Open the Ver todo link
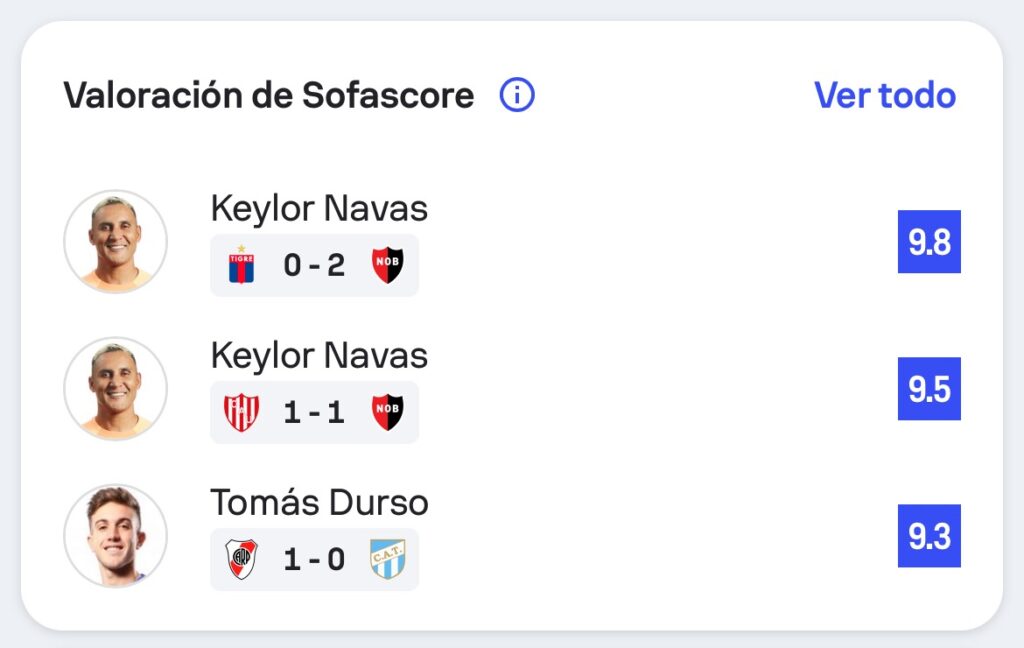The image size is (1024, 648). (885, 96)
